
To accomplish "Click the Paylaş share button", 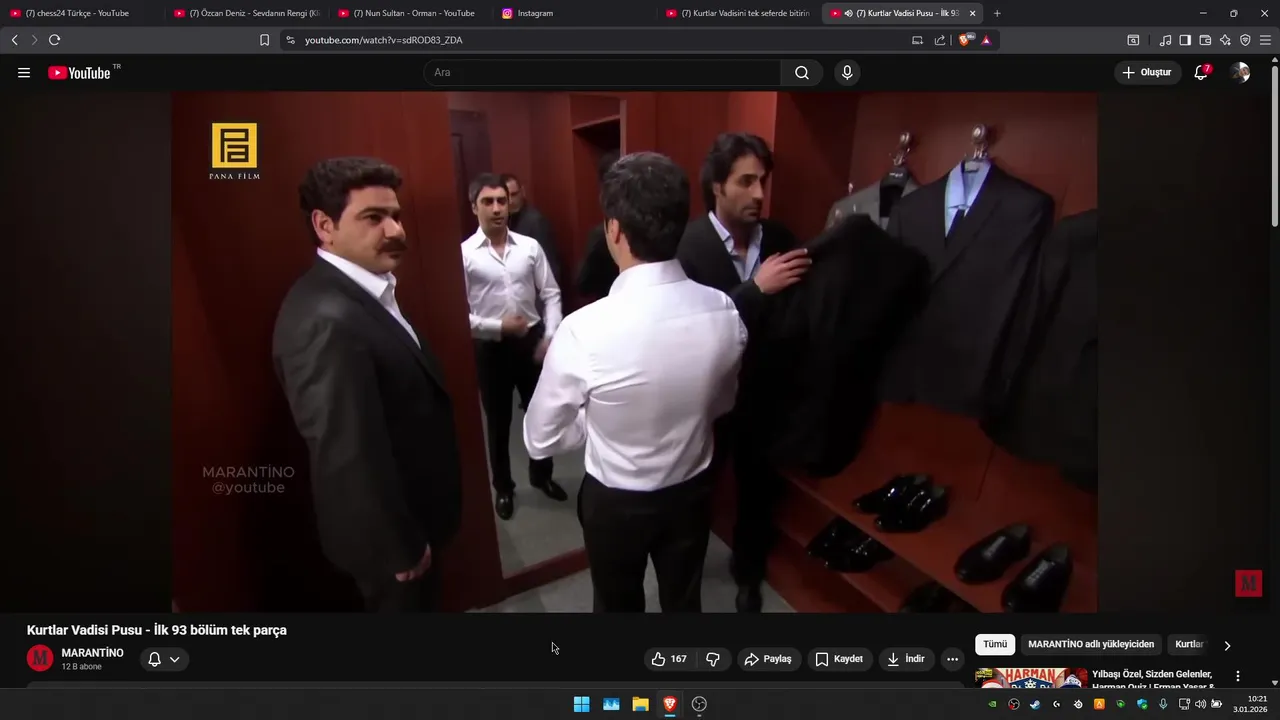I will pyautogui.click(x=769, y=659).
